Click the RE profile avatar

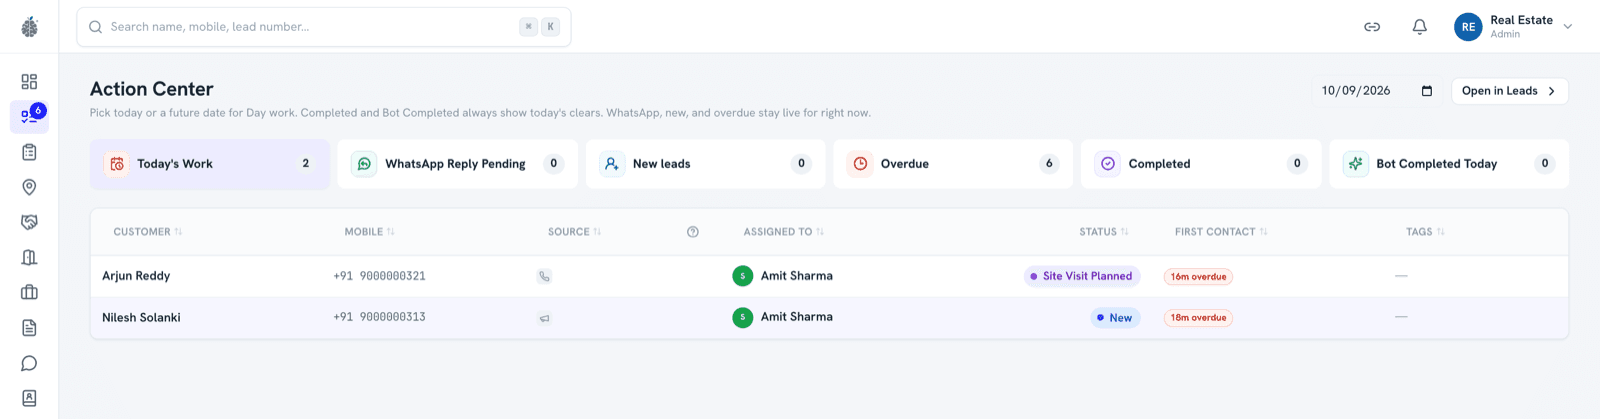(1468, 27)
